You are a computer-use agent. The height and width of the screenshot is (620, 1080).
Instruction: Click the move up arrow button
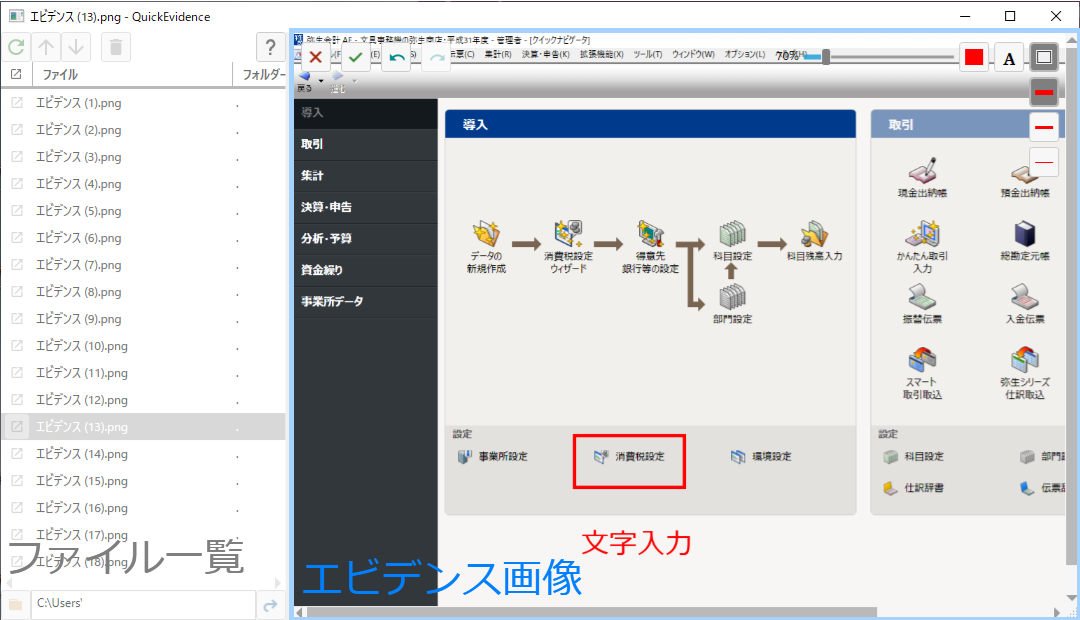tap(46, 47)
